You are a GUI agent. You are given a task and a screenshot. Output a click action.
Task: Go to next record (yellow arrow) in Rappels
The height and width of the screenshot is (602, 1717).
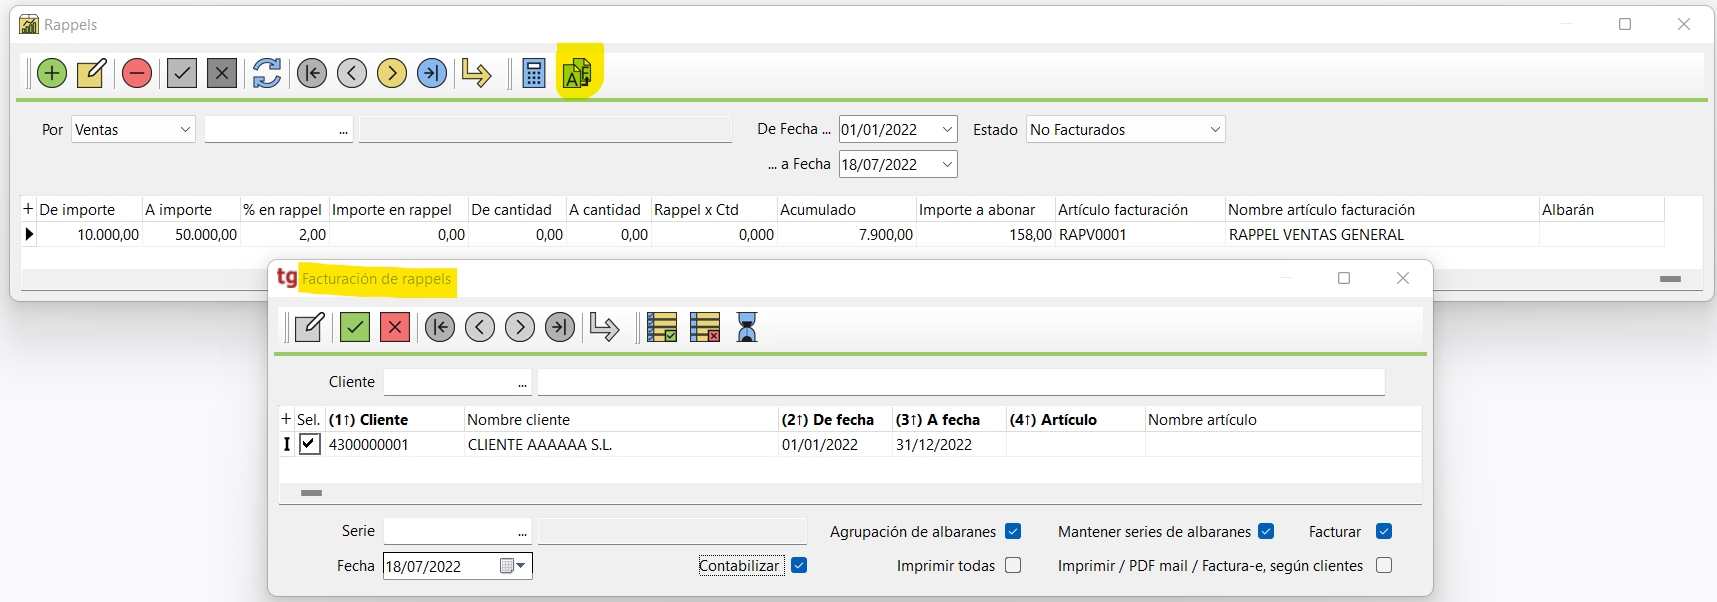pos(392,73)
